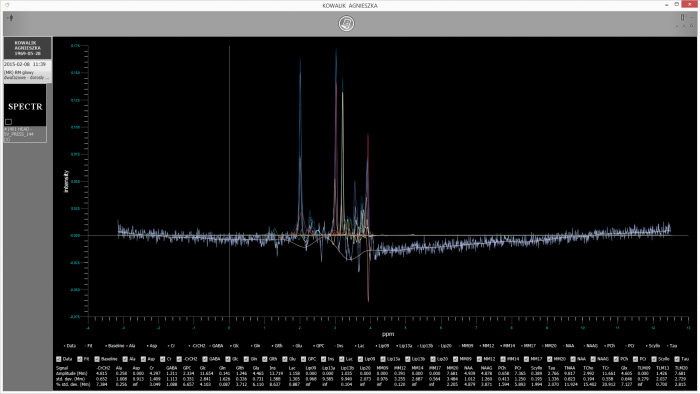This screenshot has height=394, width=700.
Task: Toggle the Cr checkbox
Action: click(x=162, y=359)
